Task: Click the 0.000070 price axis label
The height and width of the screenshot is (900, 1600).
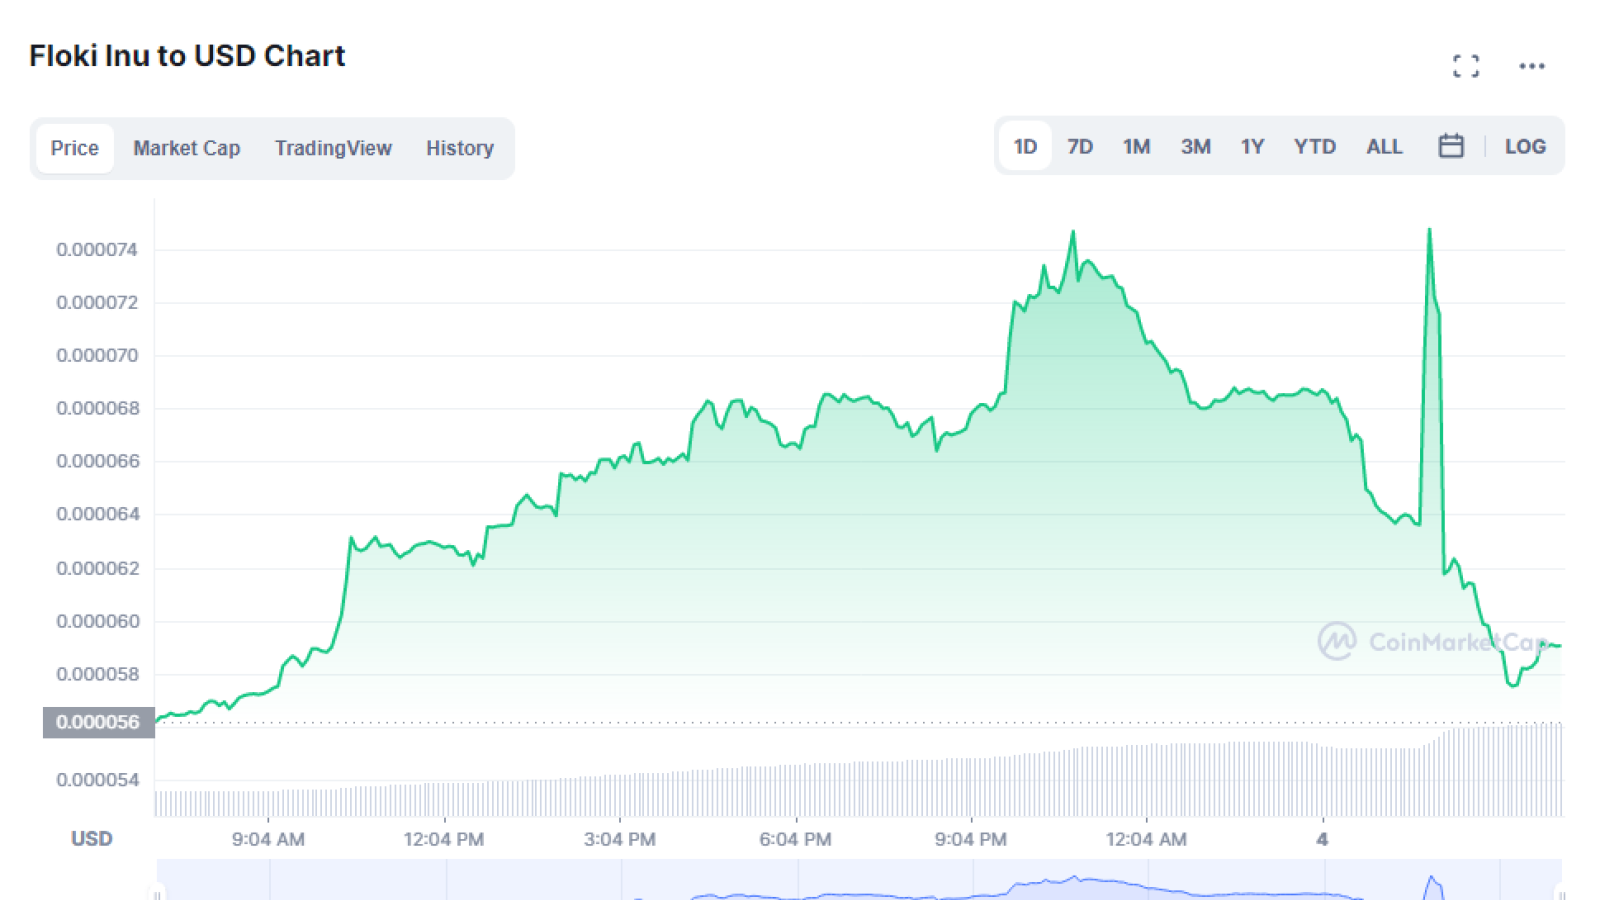Action: (x=97, y=355)
